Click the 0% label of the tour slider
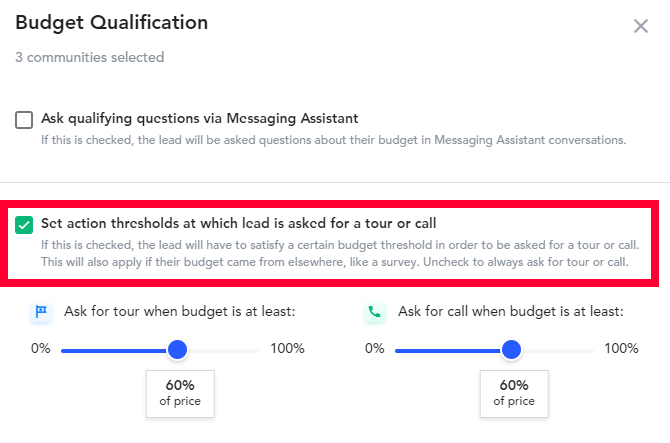This screenshot has height=443, width=670. click(40, 349)
